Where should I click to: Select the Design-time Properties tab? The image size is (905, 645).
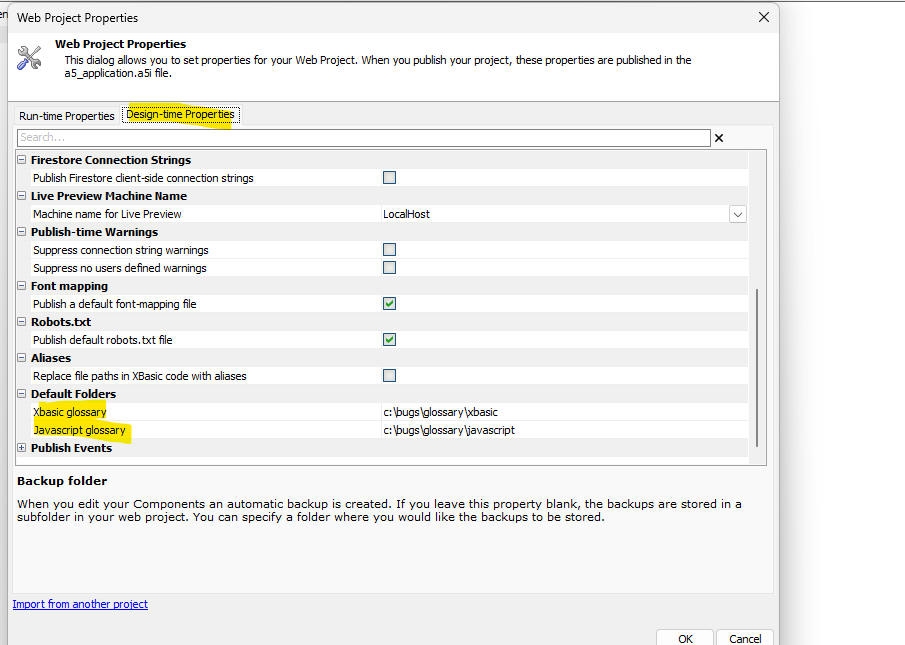point(180,115)
